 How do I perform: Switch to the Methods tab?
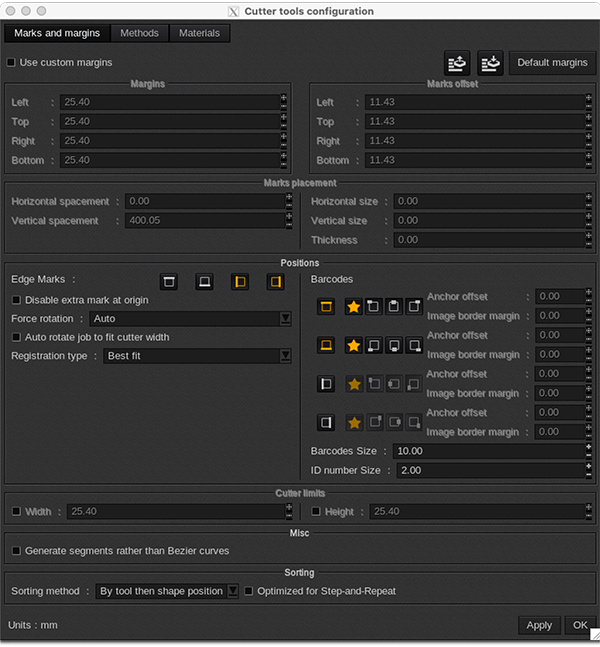(x=139, y=33)
